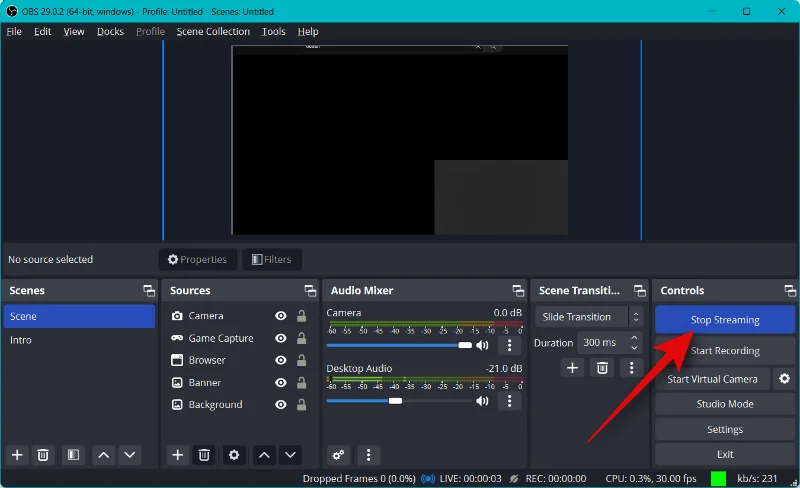This screenshot has width=800, height=488.
Task: Open the Tools menu
Action: [x=273, y=32]
